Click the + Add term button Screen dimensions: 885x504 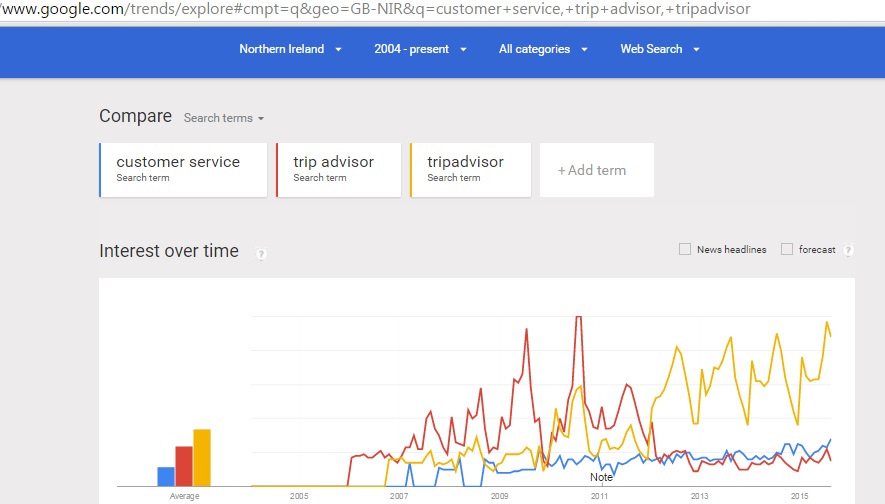tap(597, 170)
